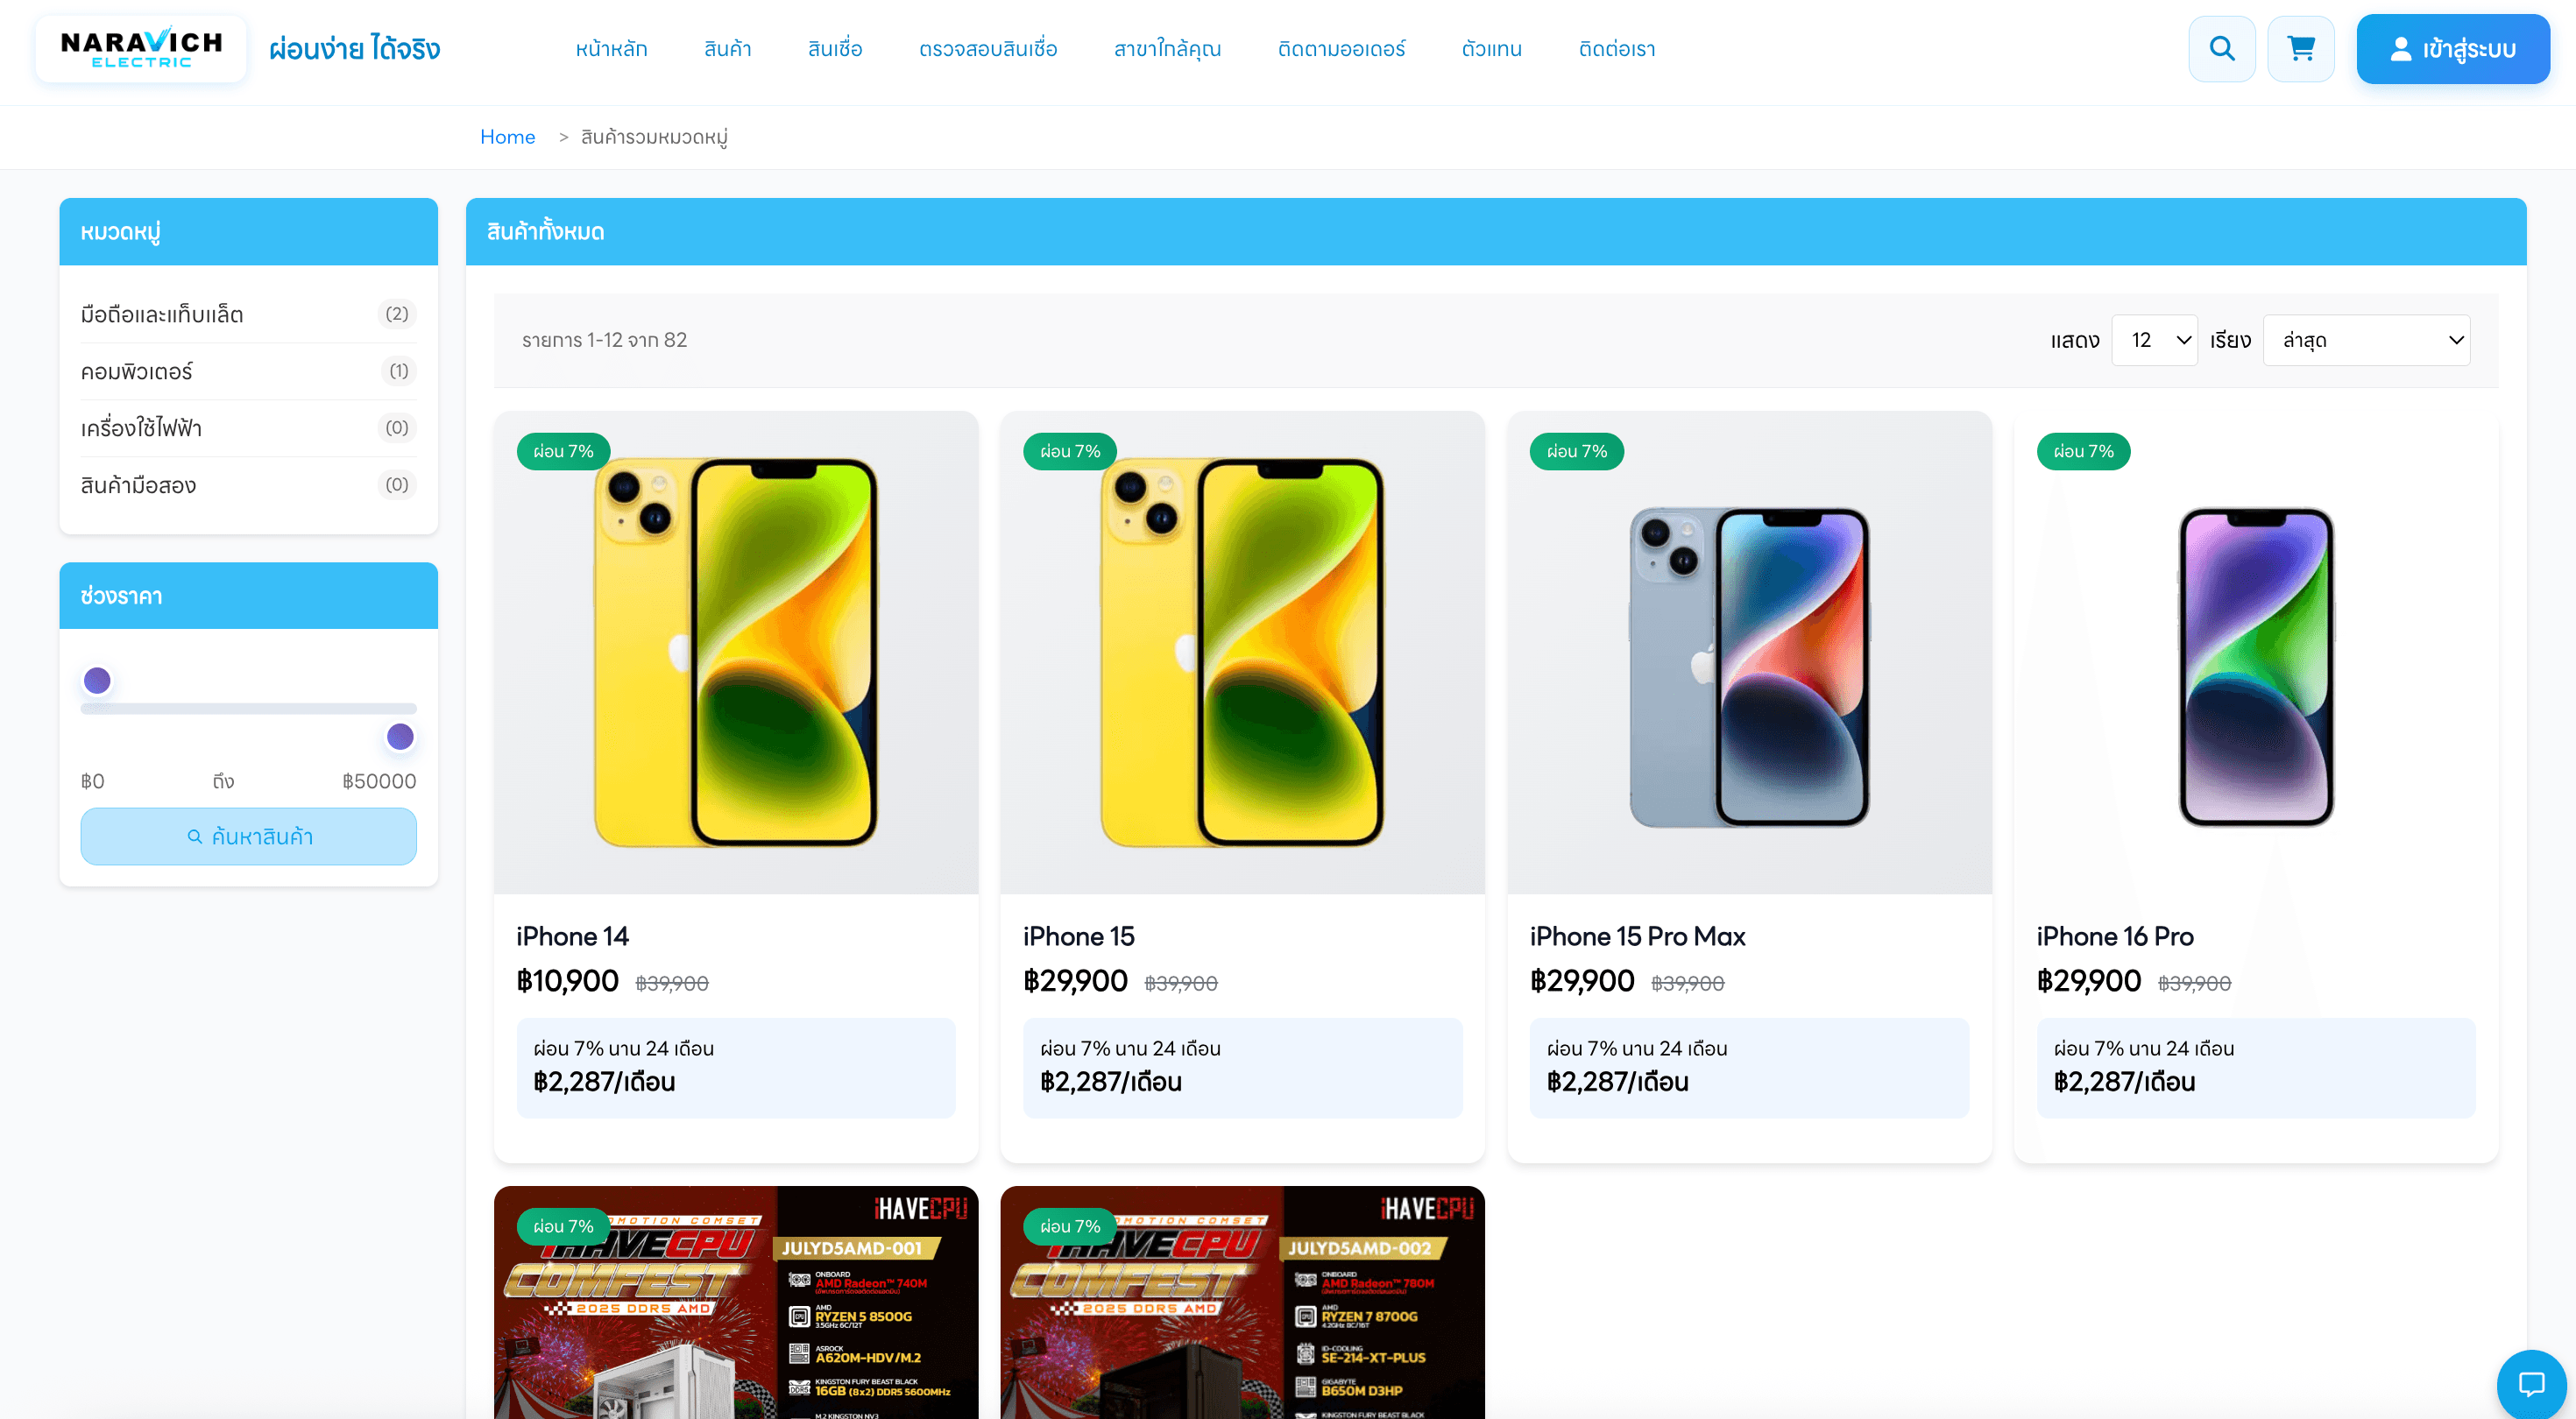Open the search magnifier icon in header
The width and height of the screenshot is (2576, 1419).
(2221, 49)
